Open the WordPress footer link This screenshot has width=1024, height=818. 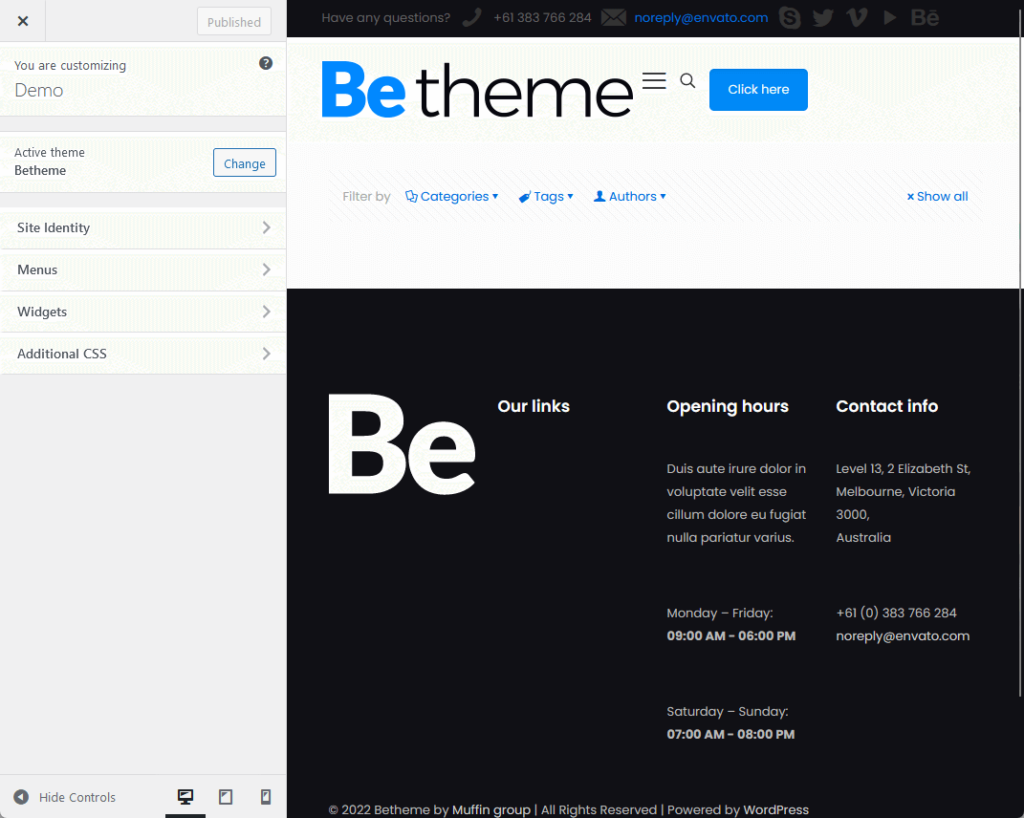click(776, 810)
